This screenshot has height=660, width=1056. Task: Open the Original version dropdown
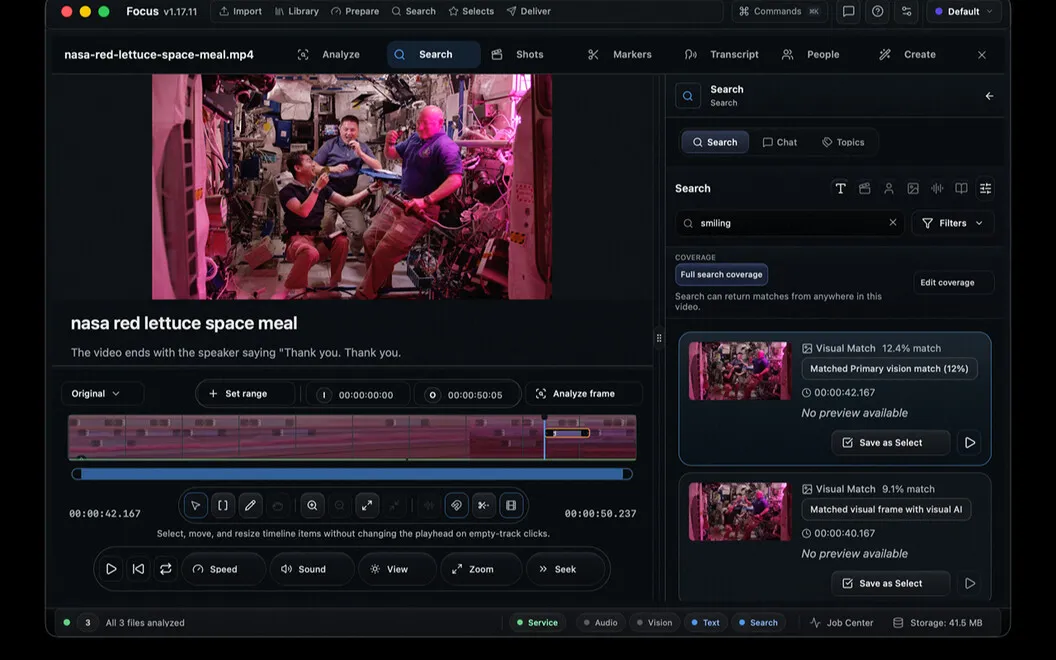101,393
